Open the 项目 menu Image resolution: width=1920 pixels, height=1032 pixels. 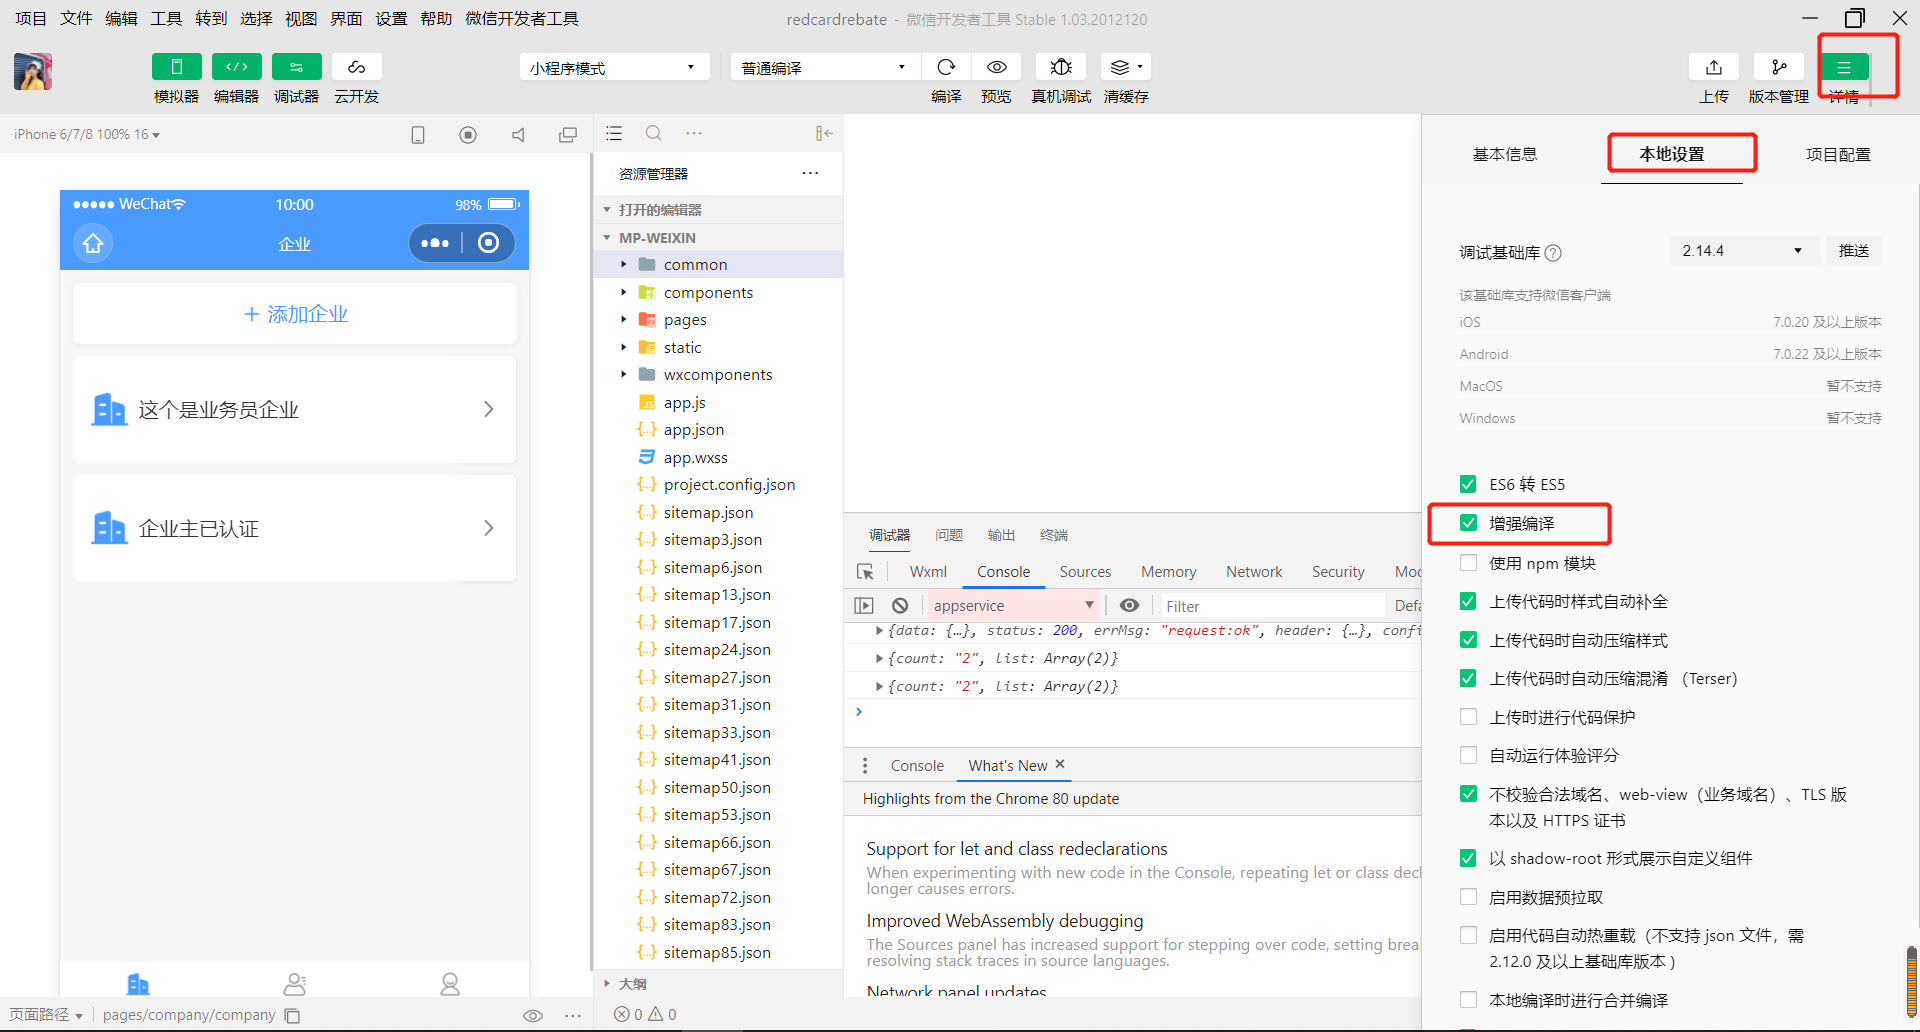tap(31, 19)
